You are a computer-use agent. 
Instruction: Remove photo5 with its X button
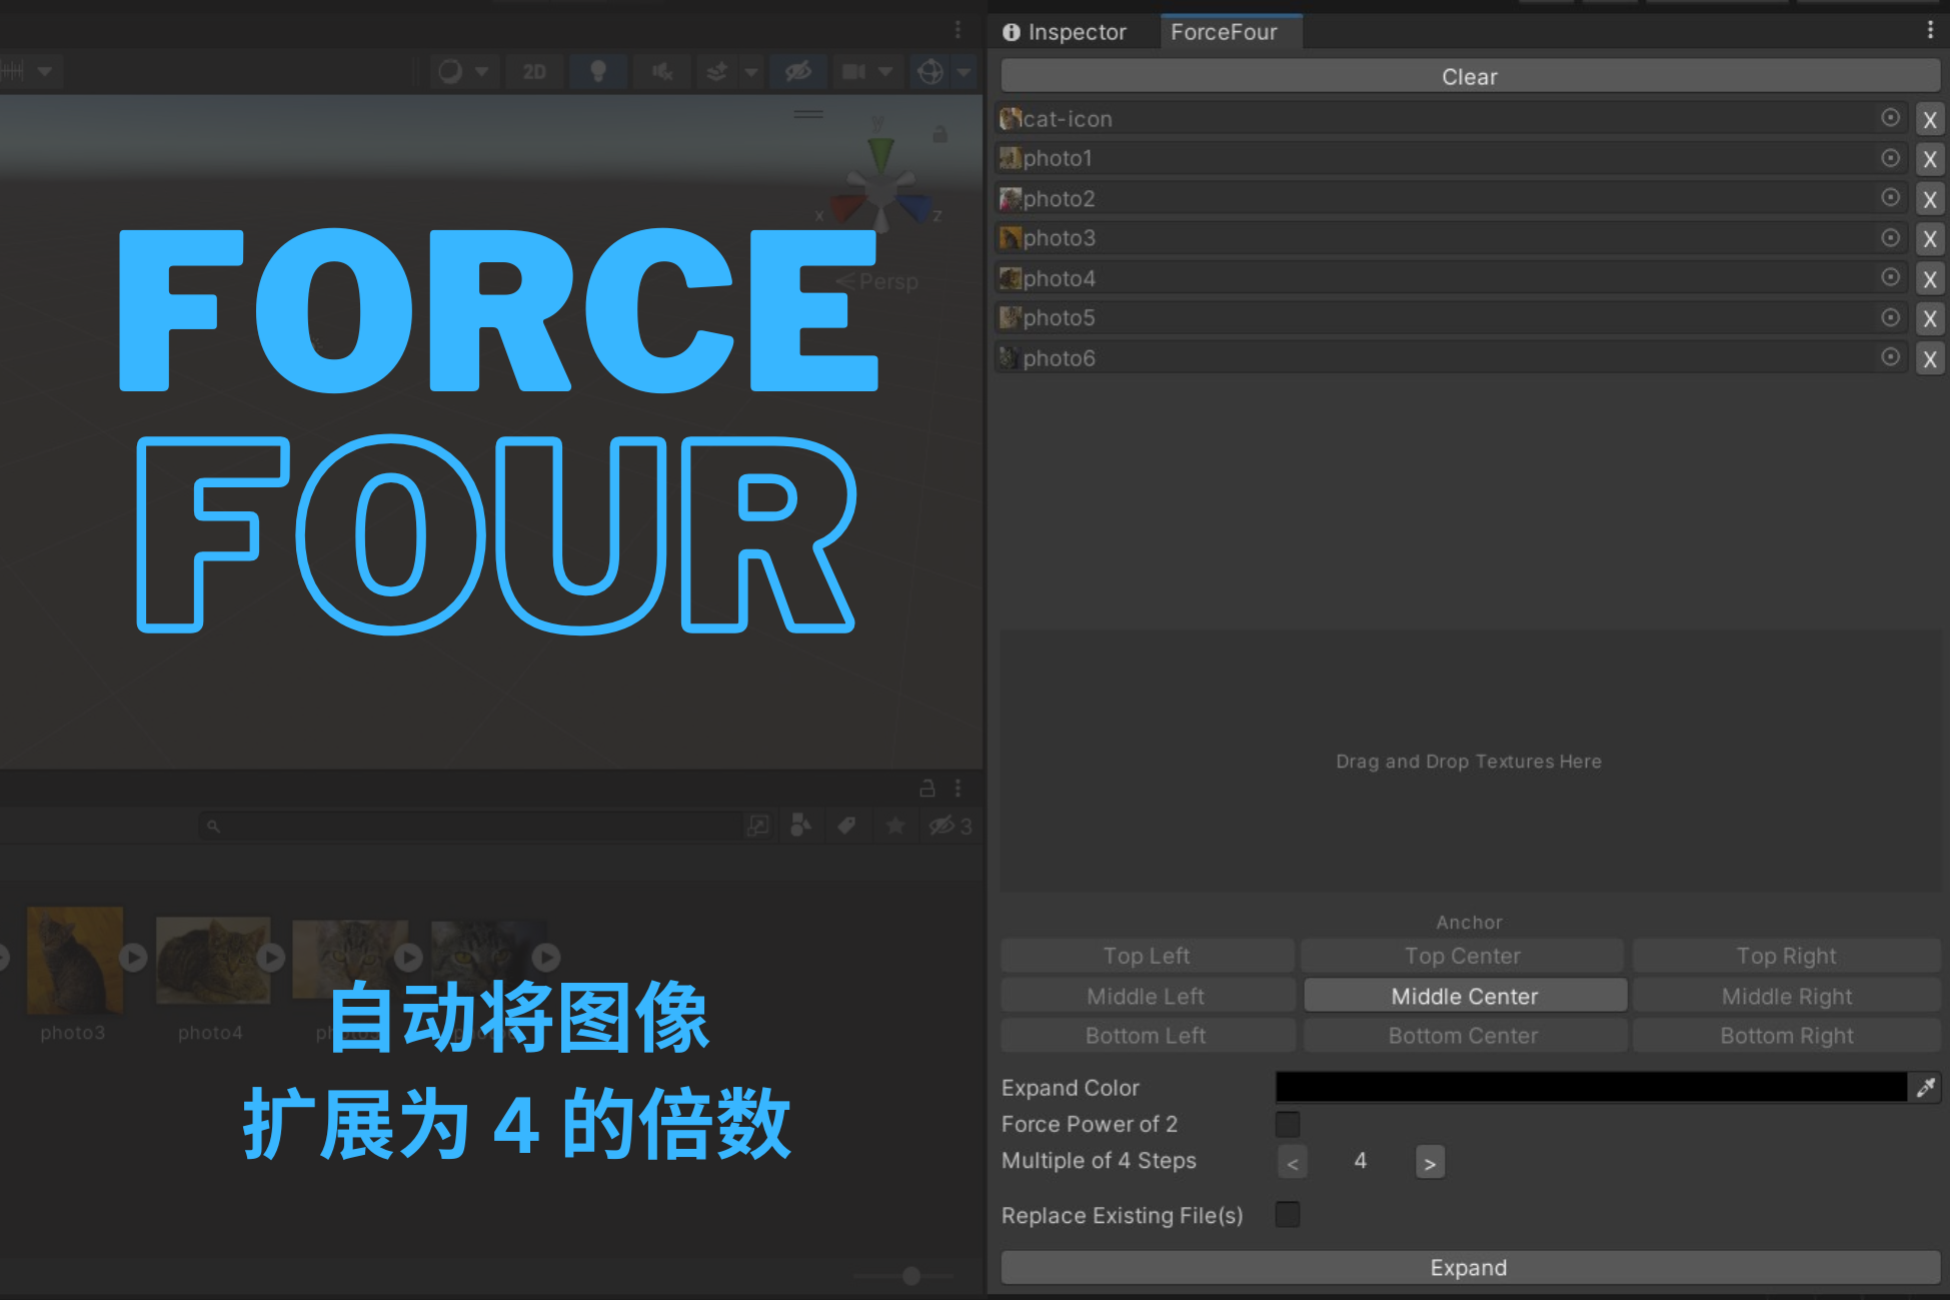click(x=1930, y=319)
